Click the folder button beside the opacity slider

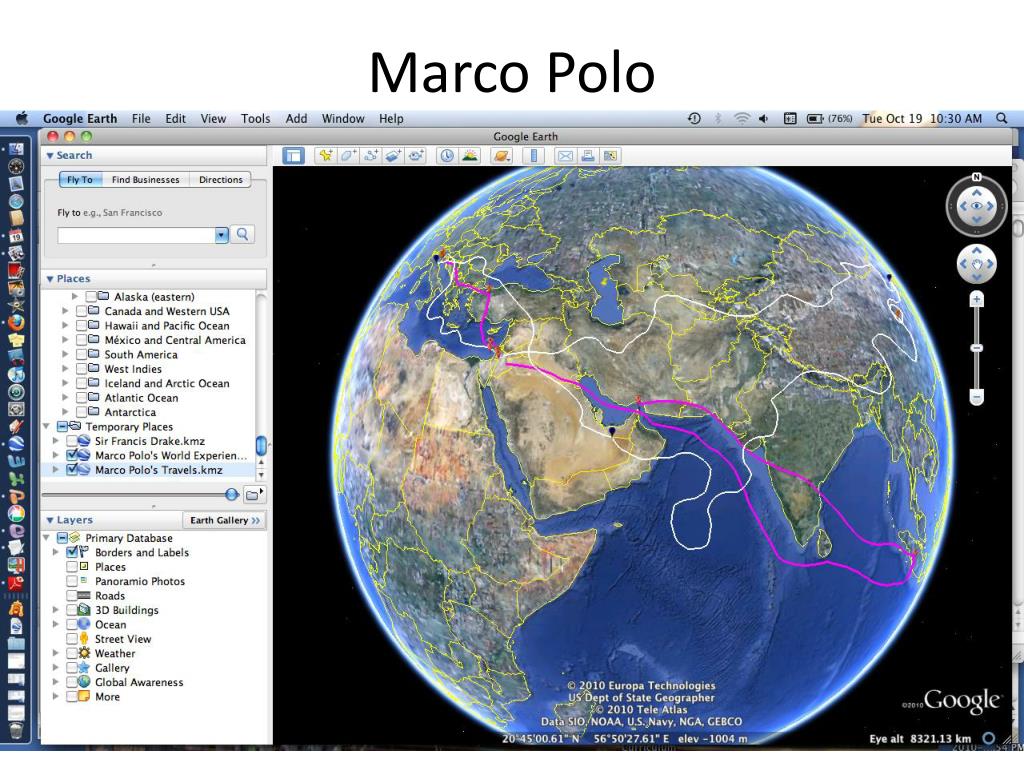click(x=253, y=494)
